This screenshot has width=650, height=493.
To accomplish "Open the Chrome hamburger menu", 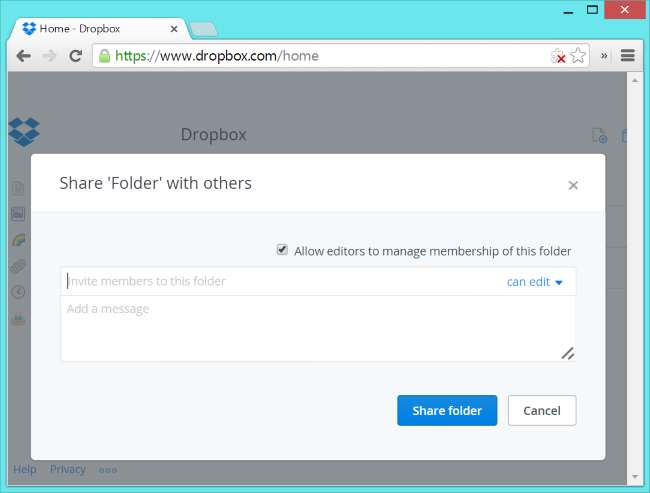I will tap(628, 56).
